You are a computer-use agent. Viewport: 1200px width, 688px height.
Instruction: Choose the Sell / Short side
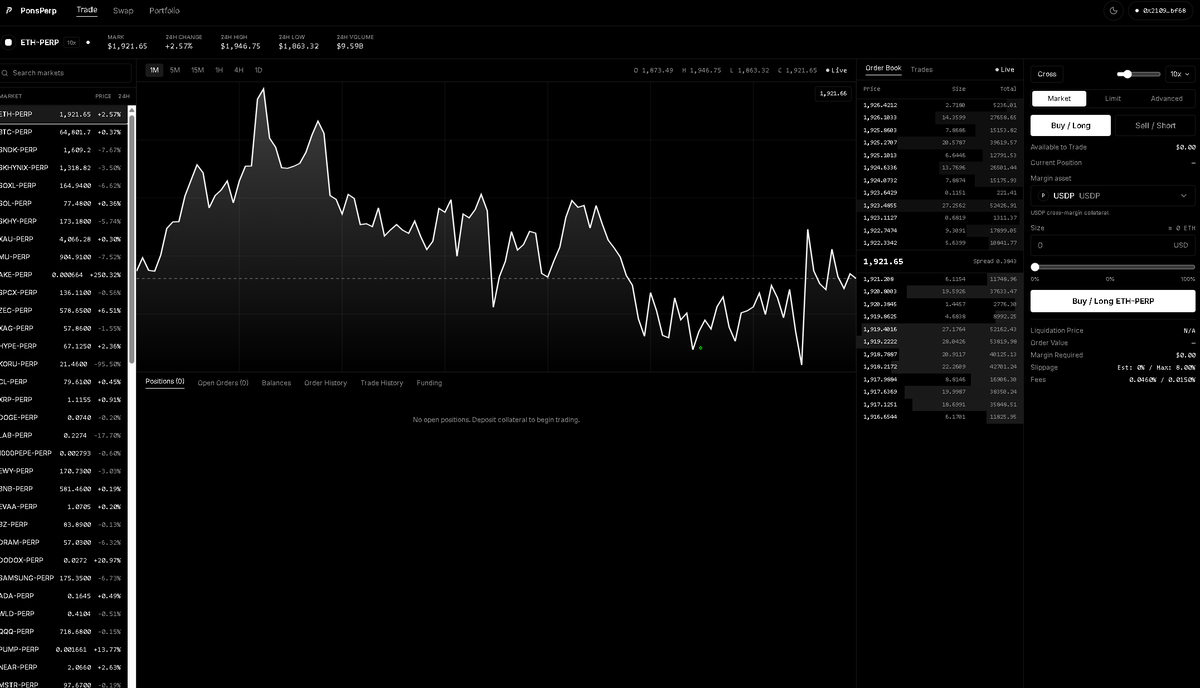[x=1155, y=126]
